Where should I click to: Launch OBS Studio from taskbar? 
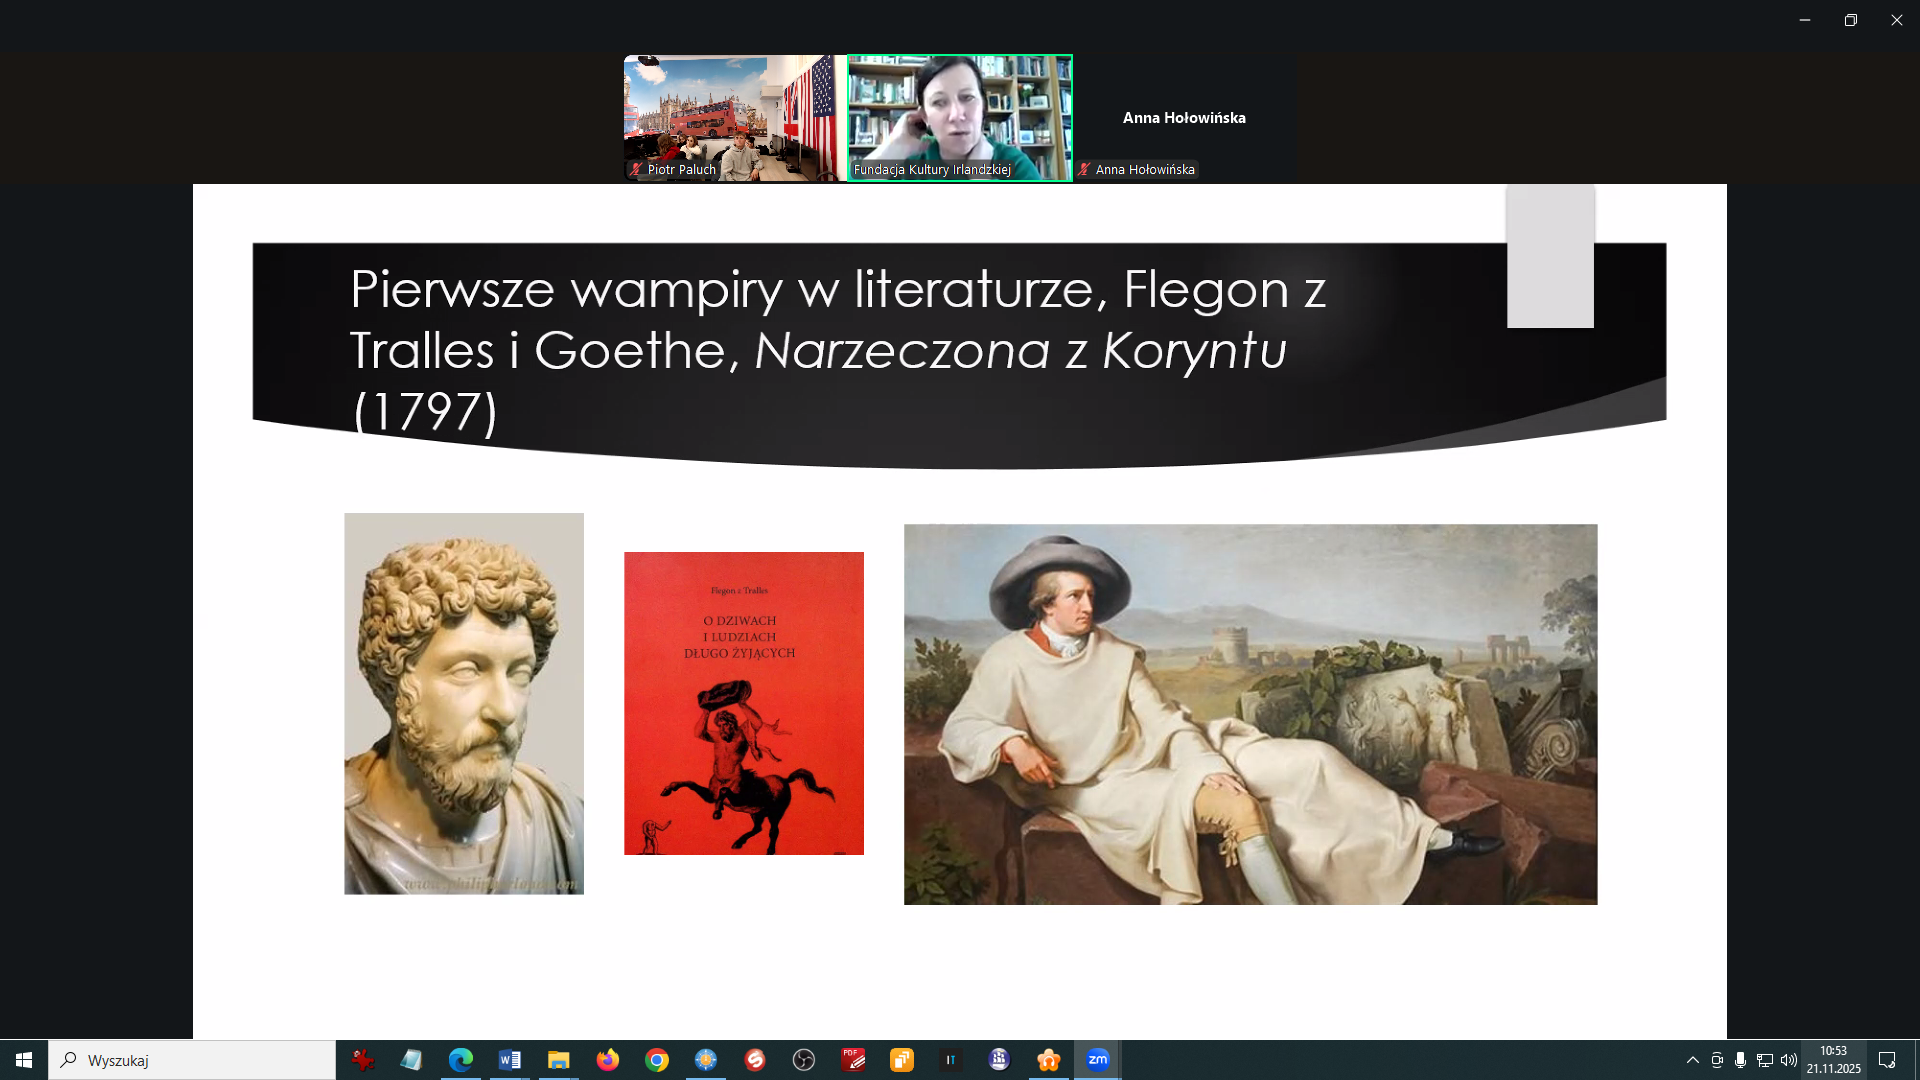pyautogui.click(x=804, y=1060)
